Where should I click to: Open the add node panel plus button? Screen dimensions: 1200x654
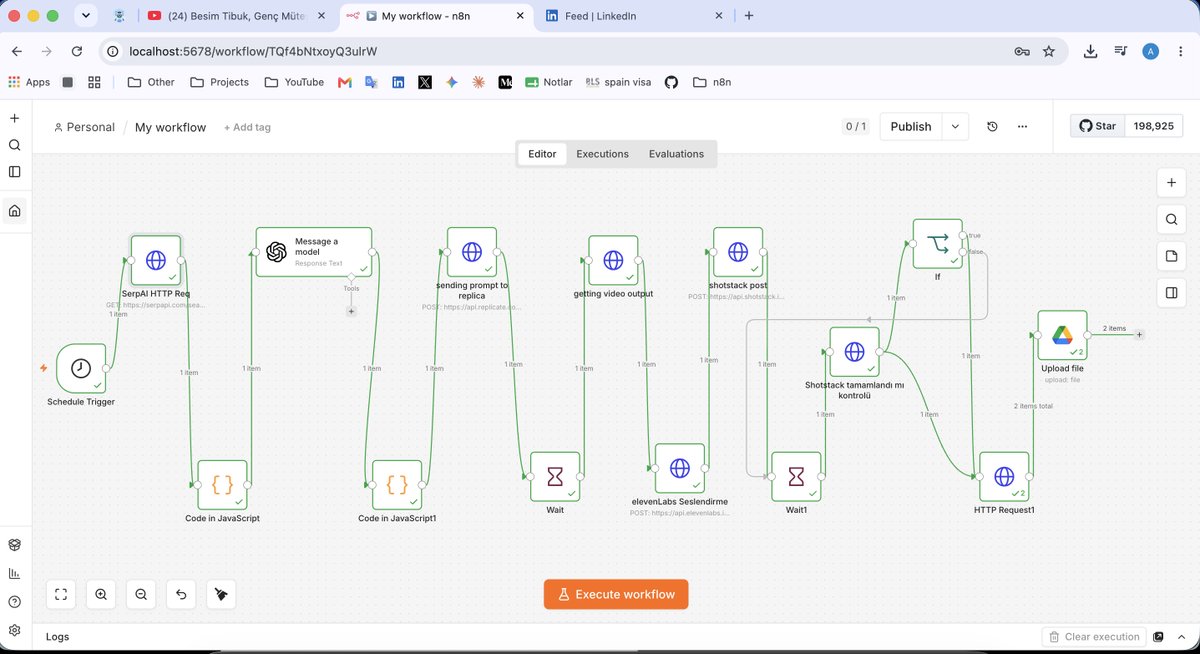1171,183
